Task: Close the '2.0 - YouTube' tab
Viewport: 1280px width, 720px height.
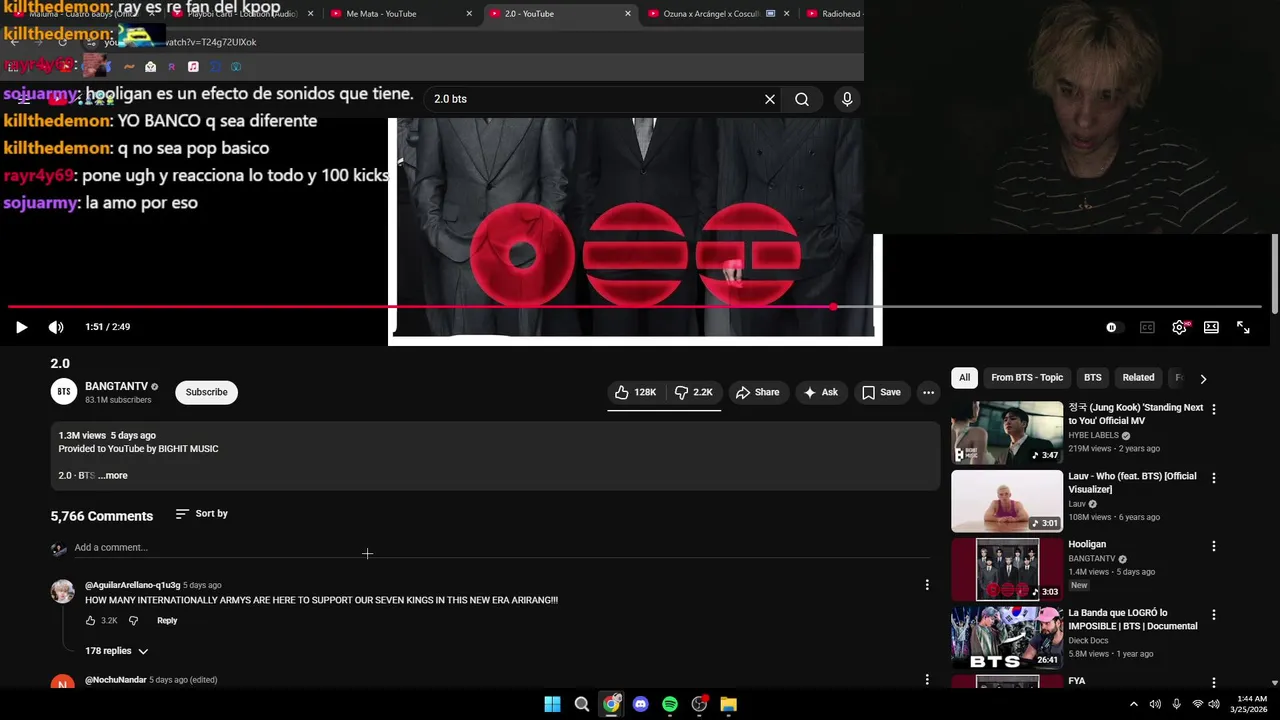Action: pos(628,14)
